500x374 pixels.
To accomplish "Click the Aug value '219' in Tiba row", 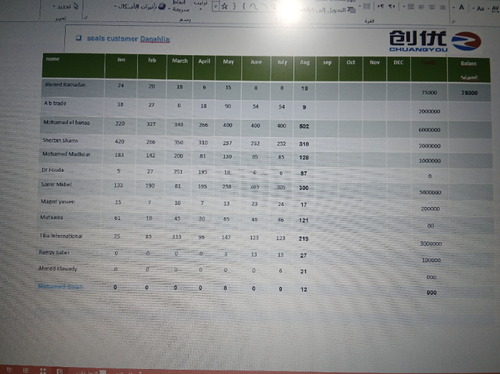I will [303, 239].
